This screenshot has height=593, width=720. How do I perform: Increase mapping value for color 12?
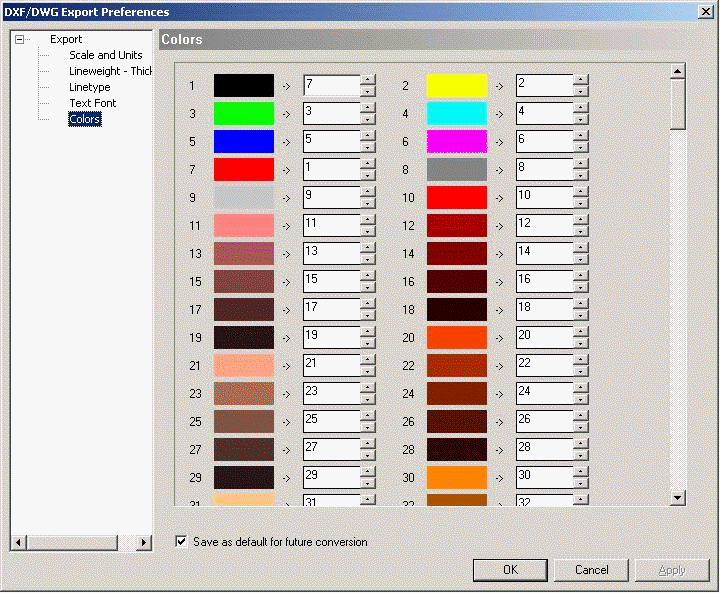click(x=580, y=220)
